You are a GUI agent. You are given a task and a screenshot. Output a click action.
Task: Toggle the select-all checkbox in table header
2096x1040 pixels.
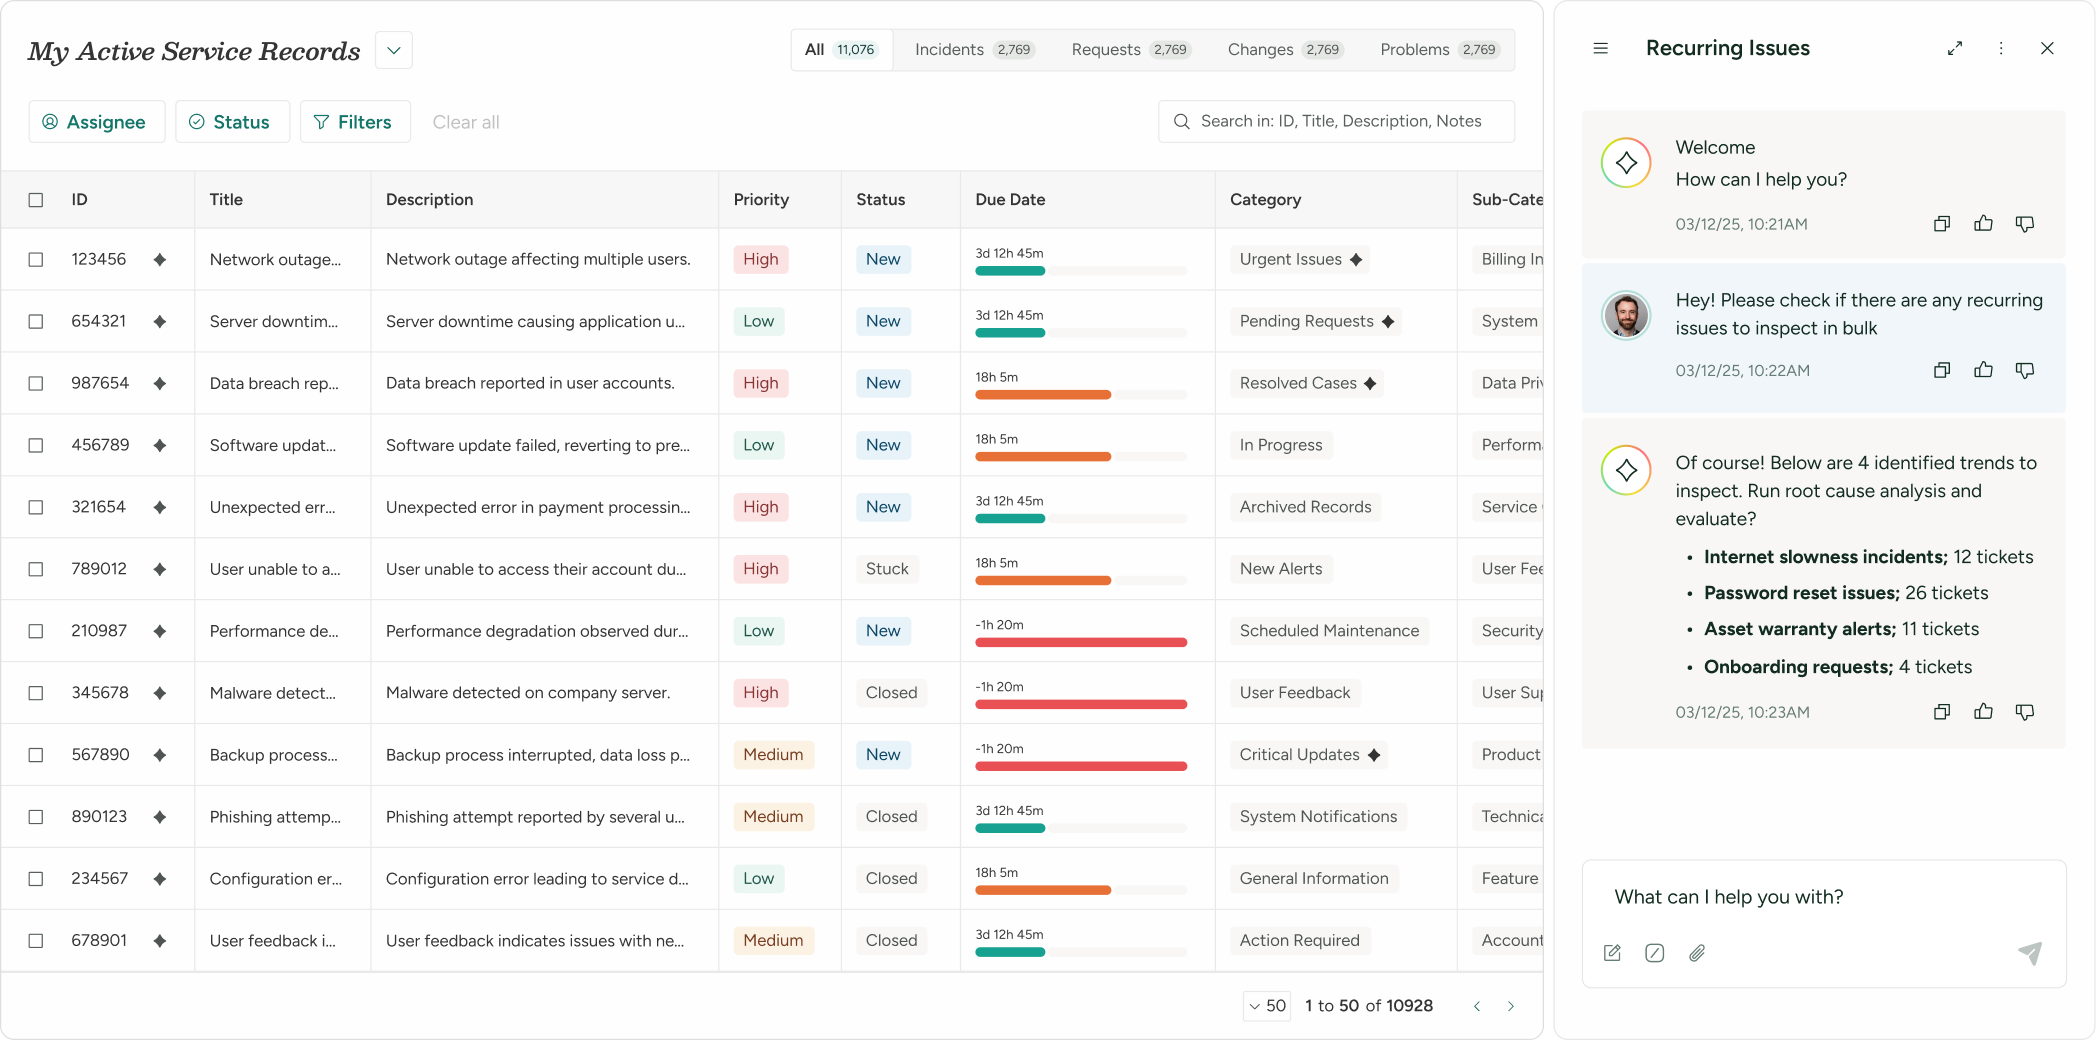pyautogui.click(x=36, y=200)
